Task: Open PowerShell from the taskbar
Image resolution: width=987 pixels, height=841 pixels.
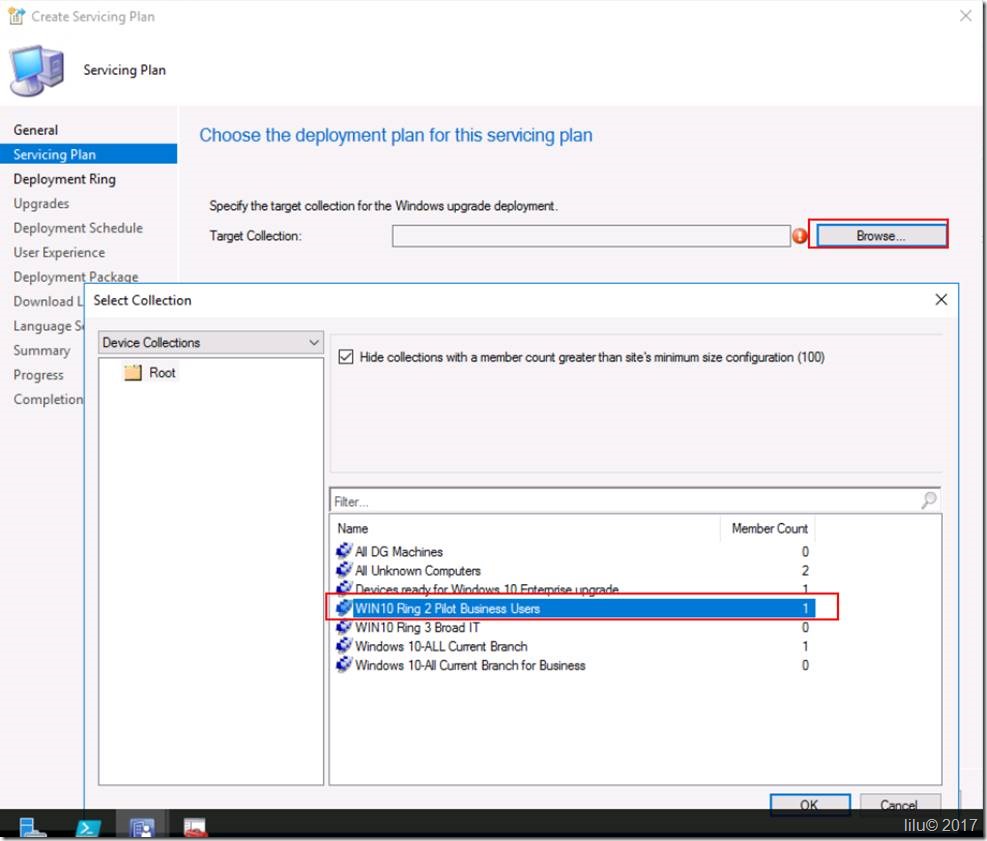Action: (87, 827)
